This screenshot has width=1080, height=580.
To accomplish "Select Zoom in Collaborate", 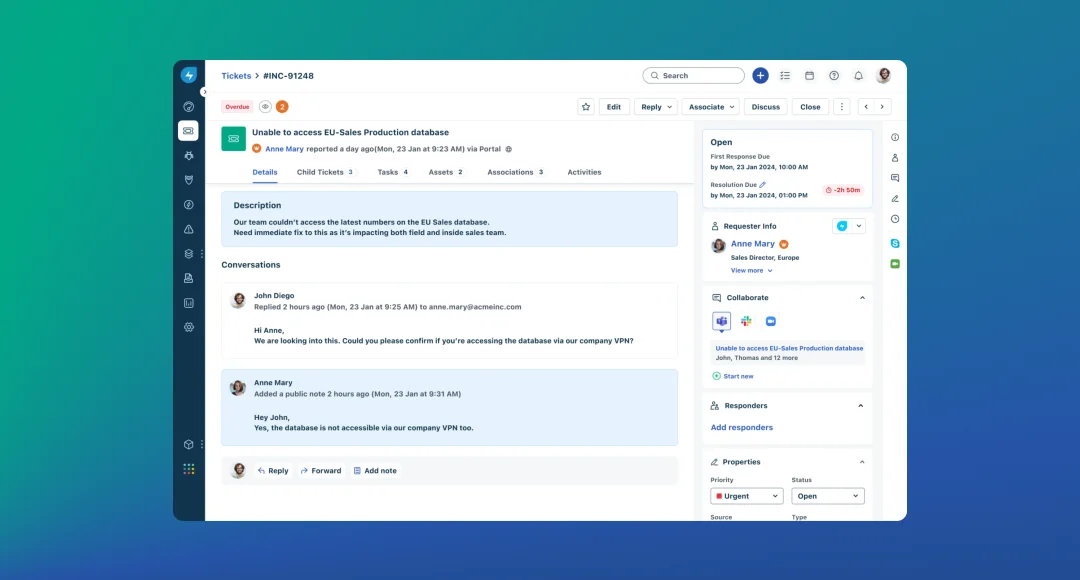I will pyautogui.click(x=771, y=321).
